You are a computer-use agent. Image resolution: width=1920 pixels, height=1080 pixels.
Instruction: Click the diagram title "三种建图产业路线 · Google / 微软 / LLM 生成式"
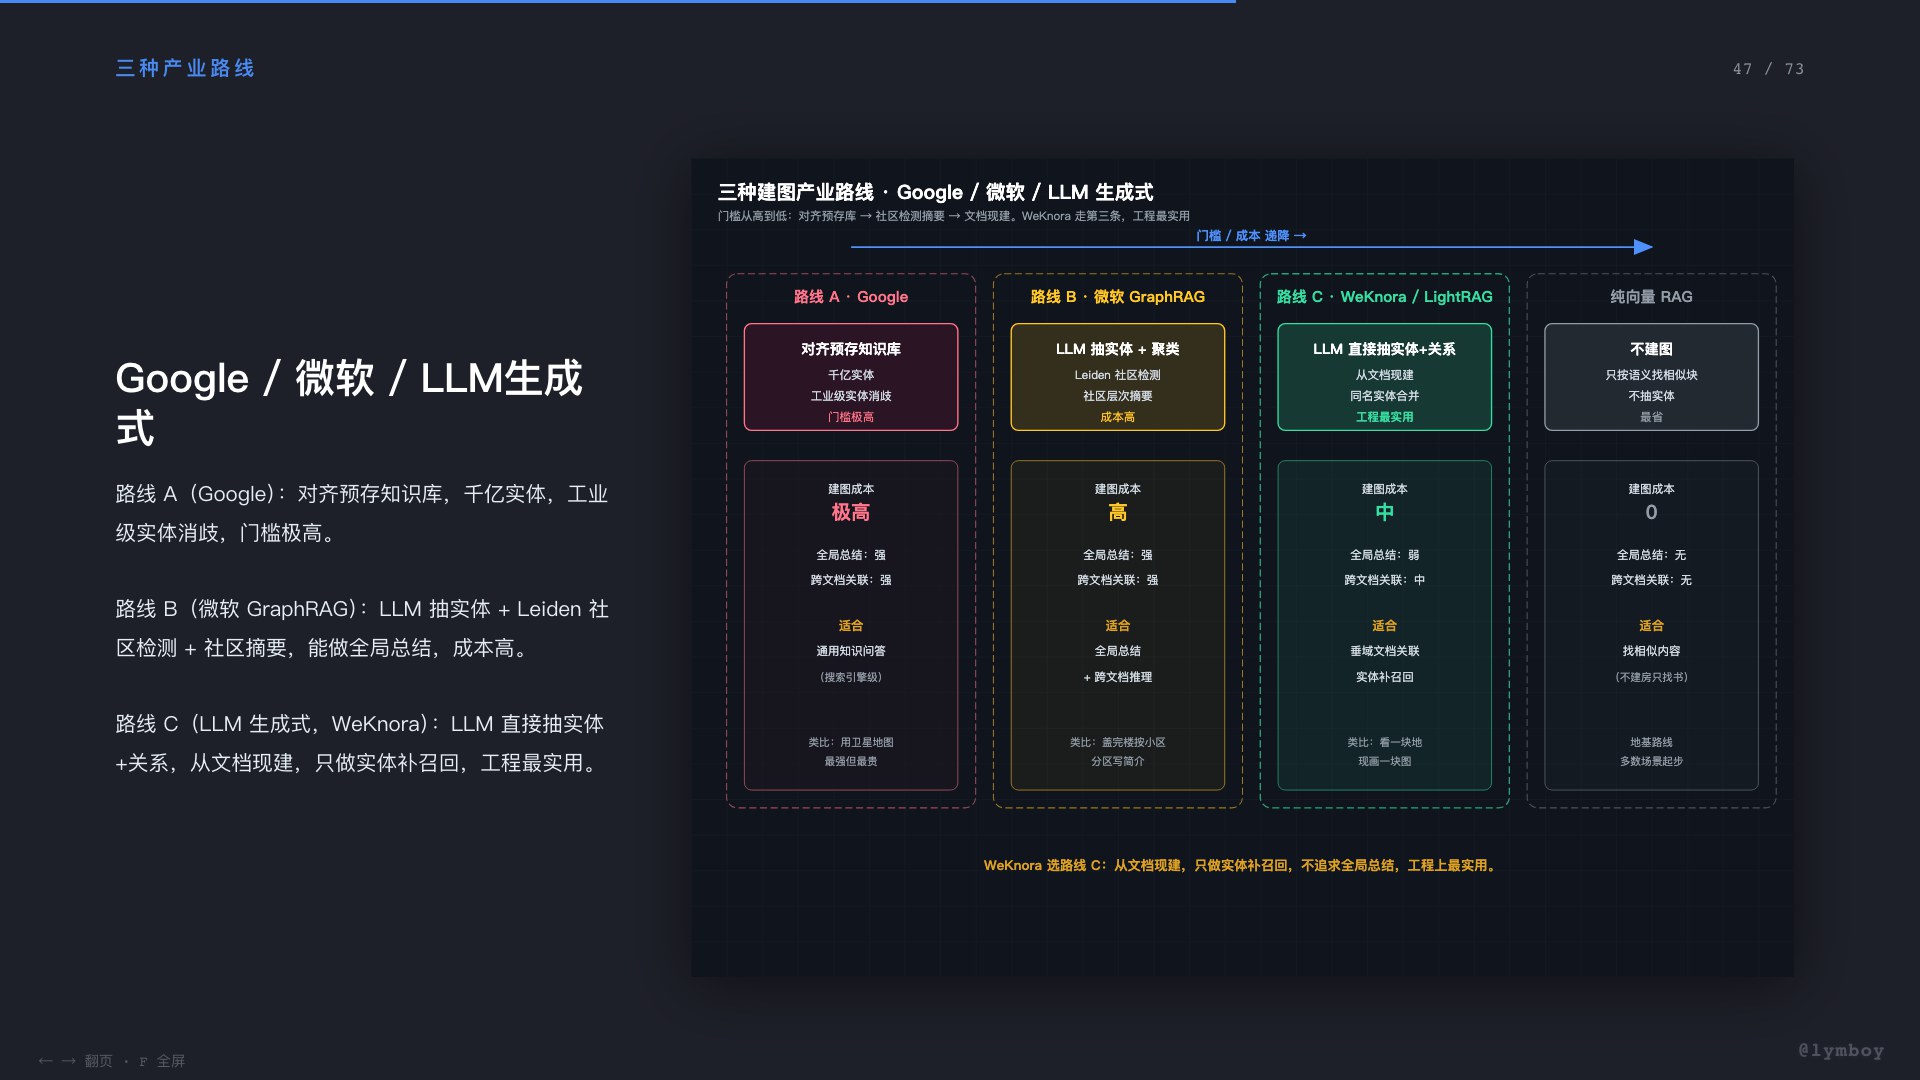coord(935,192)
